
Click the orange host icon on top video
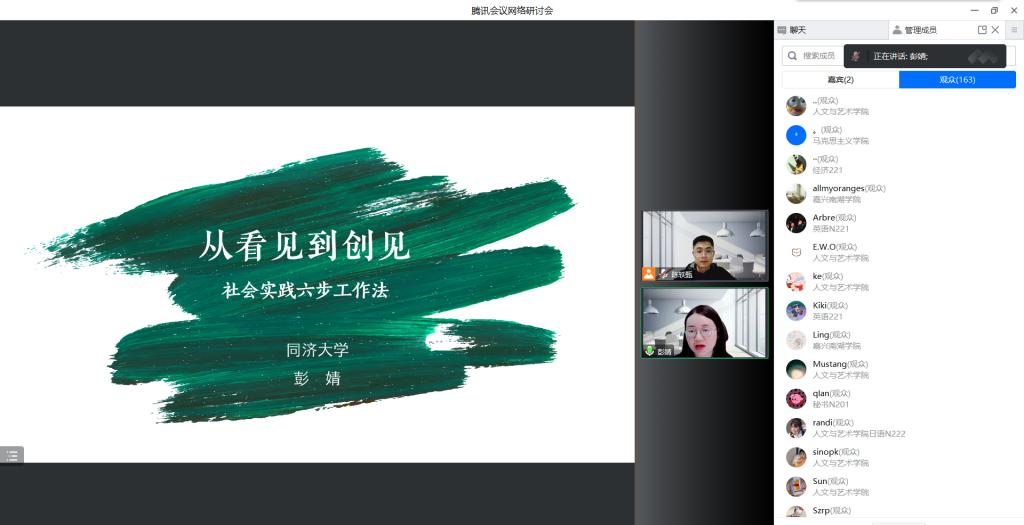pyautogui.click(x=649, y=273)
